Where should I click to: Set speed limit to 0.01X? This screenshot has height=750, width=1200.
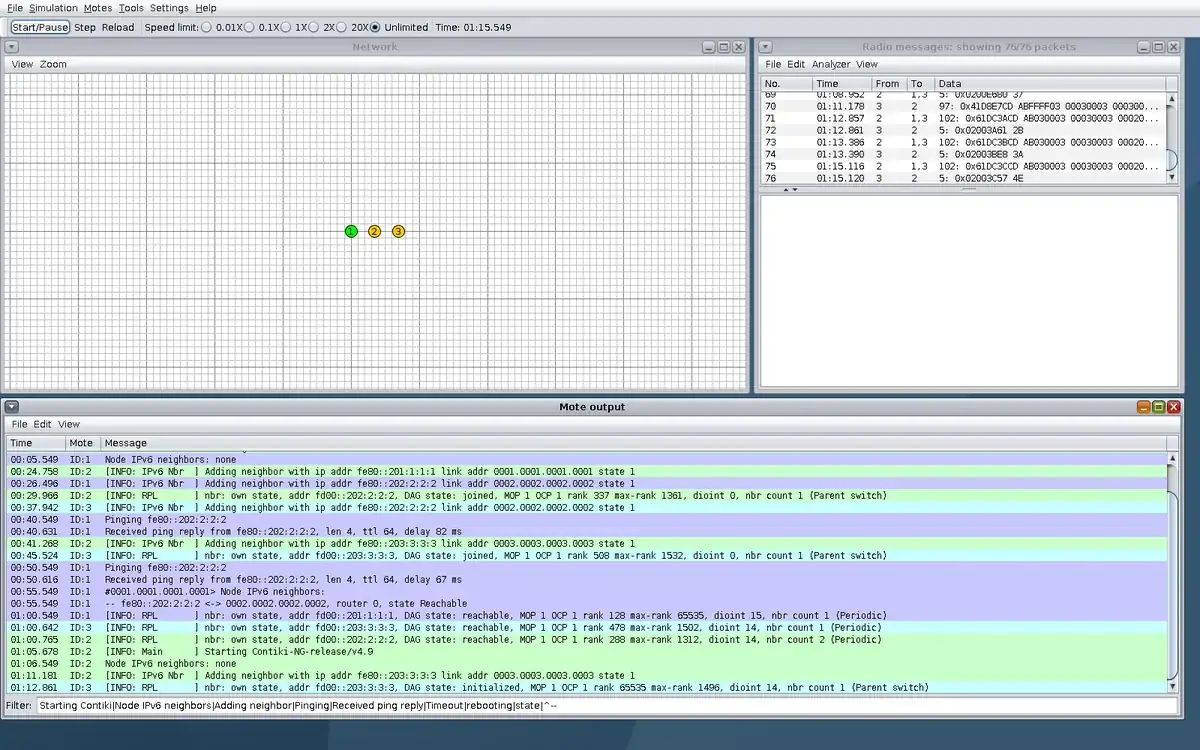[207, 27]
